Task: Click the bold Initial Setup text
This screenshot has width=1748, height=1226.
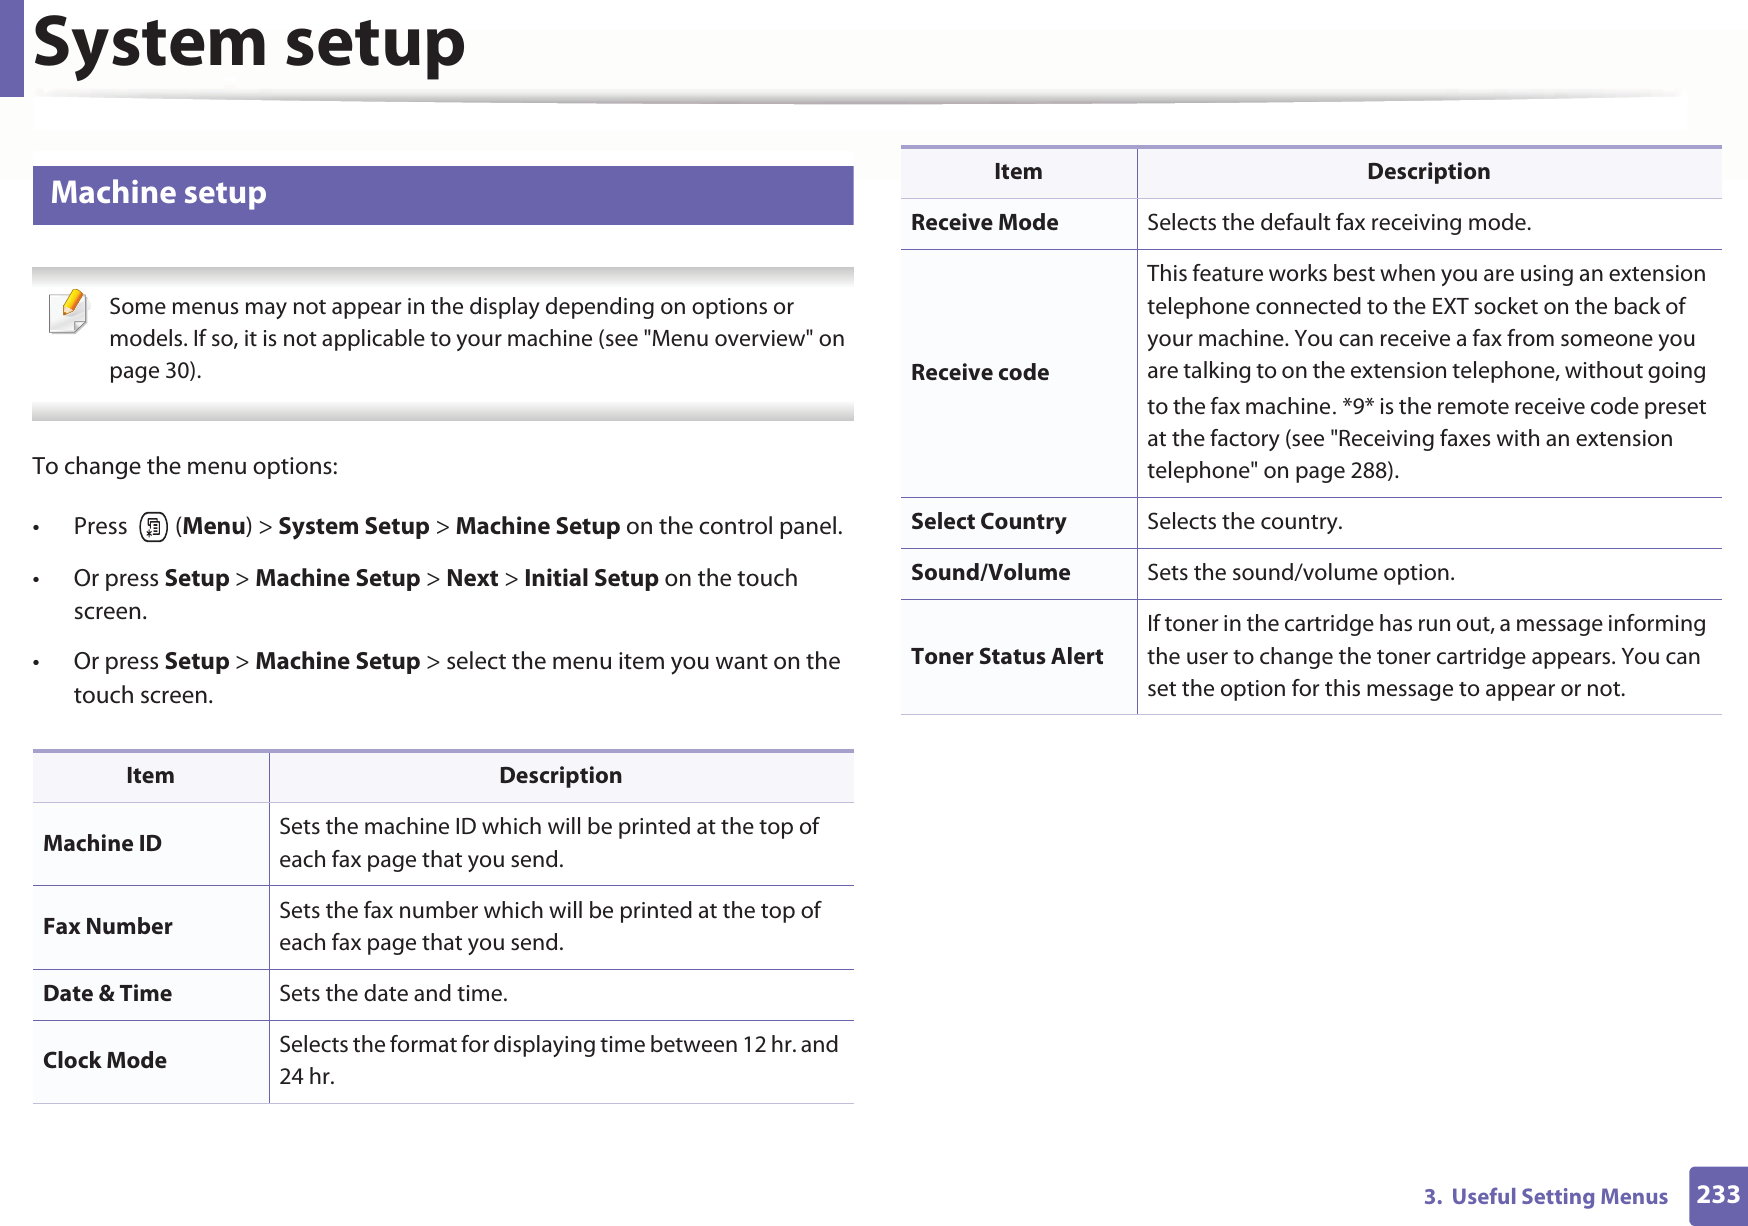Action: 591,578
